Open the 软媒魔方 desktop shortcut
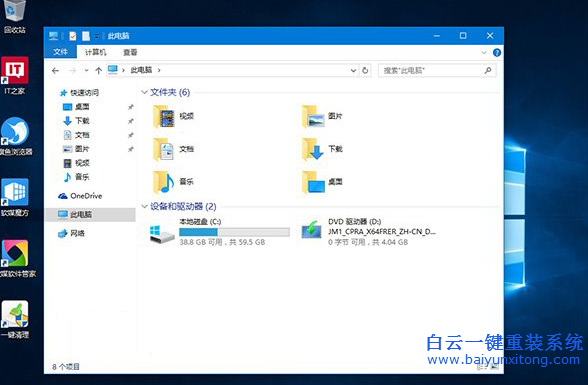Viewport: 588px width, 385px height. click(x=15, y=198)
